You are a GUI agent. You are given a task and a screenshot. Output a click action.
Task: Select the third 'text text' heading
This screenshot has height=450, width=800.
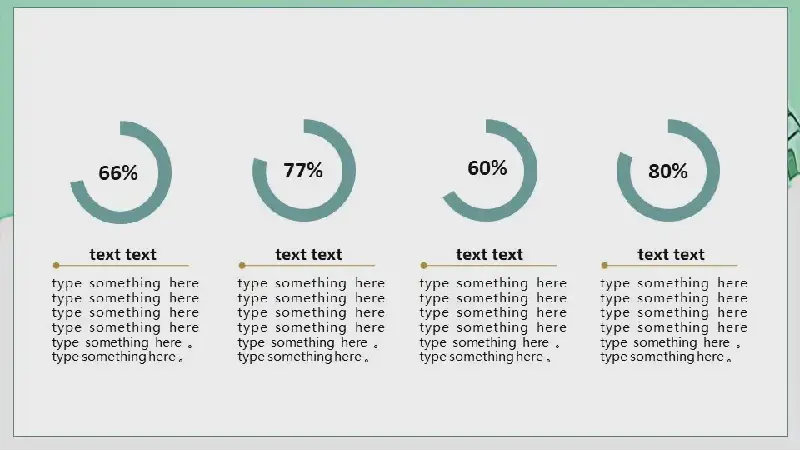click(x=489, y=254)
